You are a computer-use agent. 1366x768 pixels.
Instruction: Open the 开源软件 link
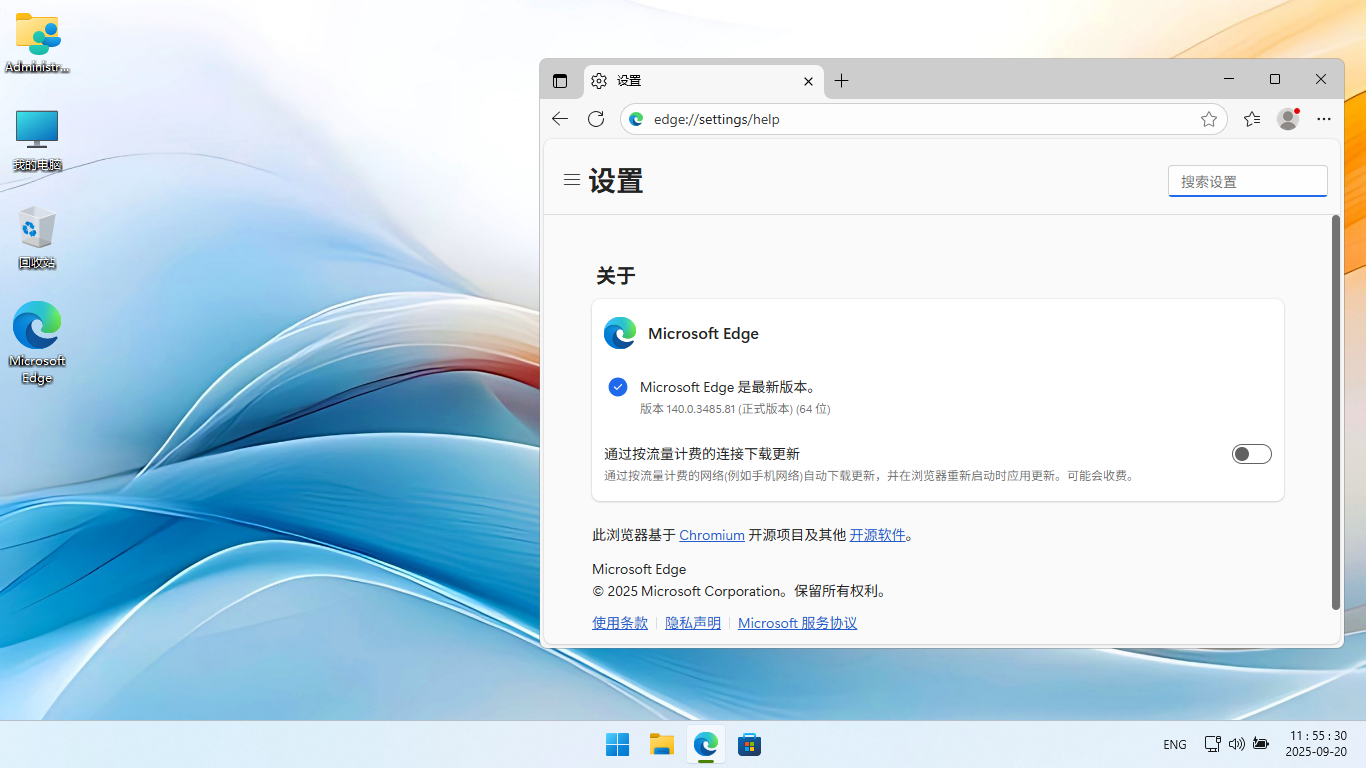(878, 535)
